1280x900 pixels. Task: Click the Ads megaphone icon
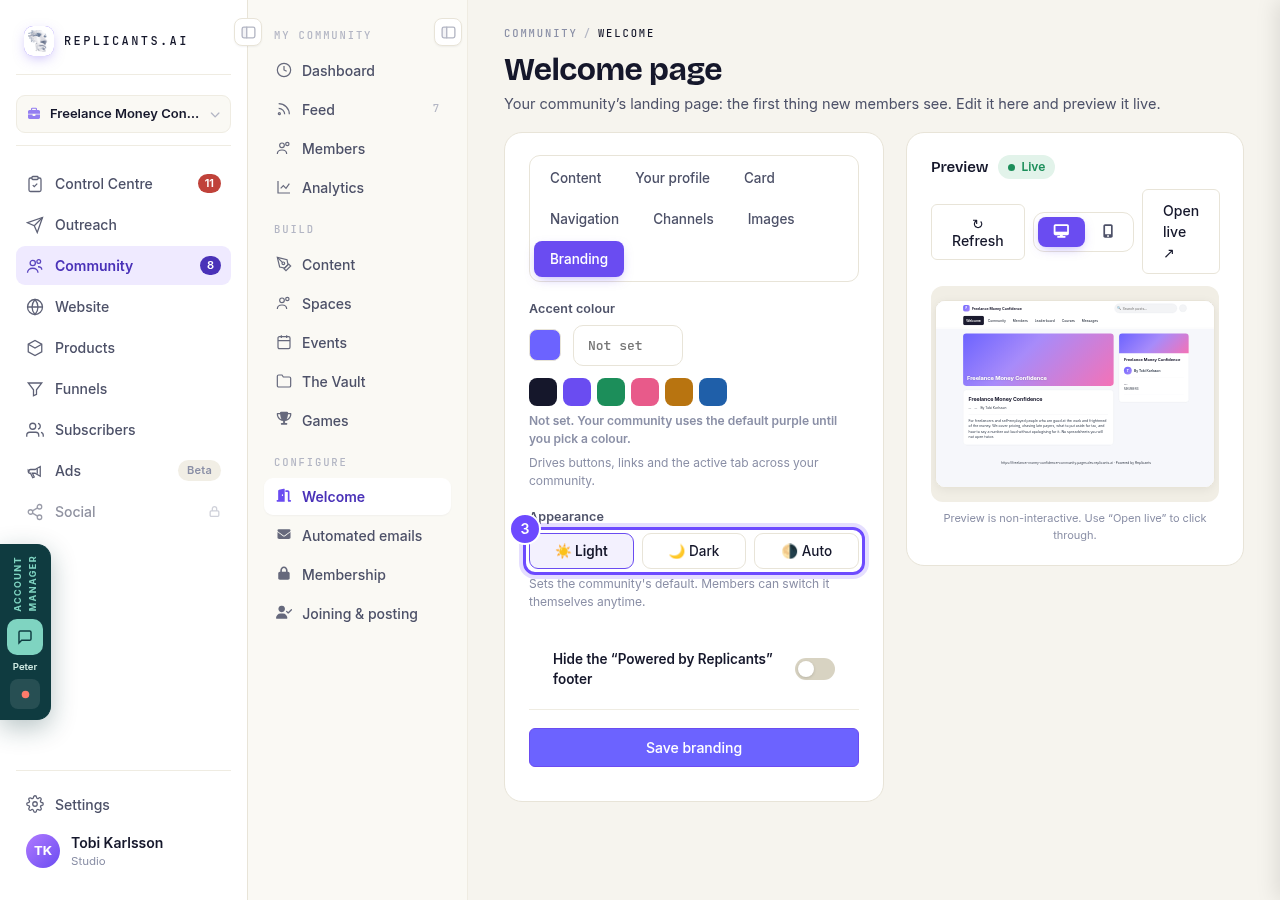(x=35, y=471)
